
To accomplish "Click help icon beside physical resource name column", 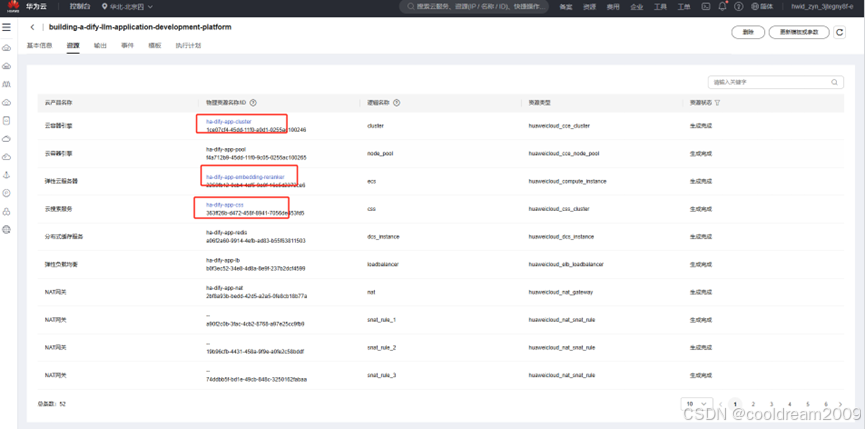I will pyautogui.click(x=253, y=103).
